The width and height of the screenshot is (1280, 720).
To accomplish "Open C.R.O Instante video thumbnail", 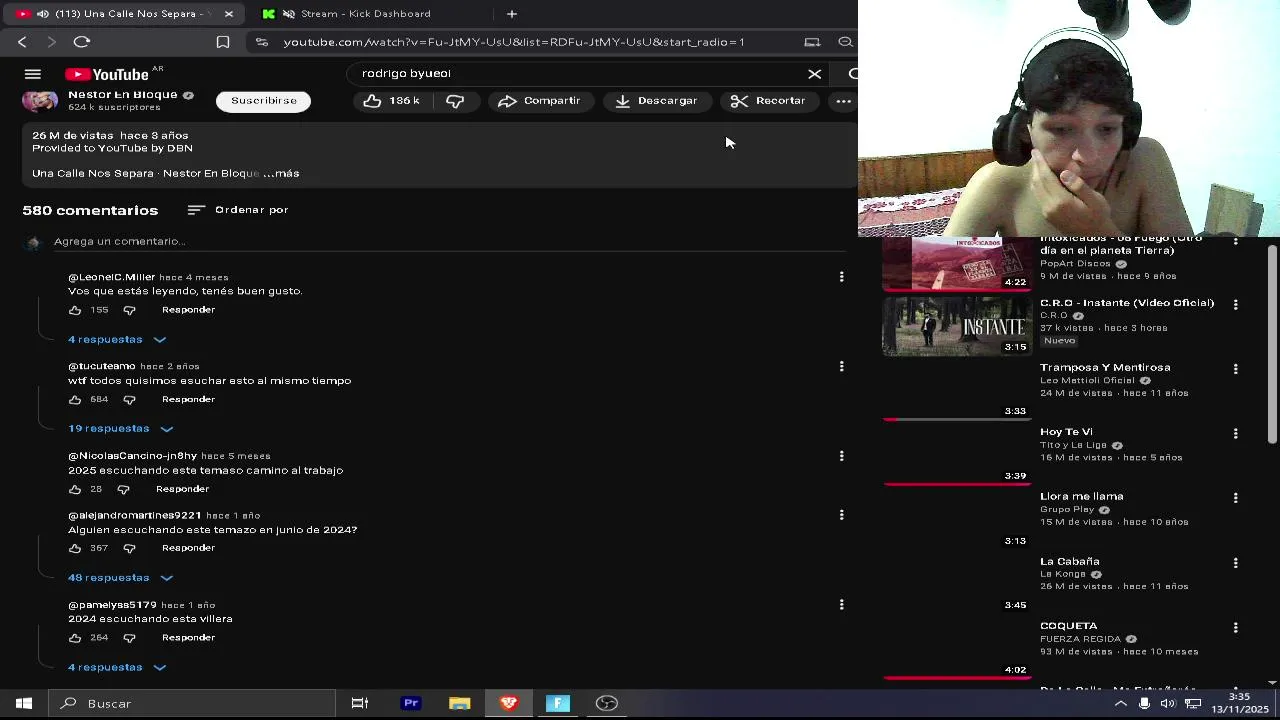I will (x=956, y=327).
